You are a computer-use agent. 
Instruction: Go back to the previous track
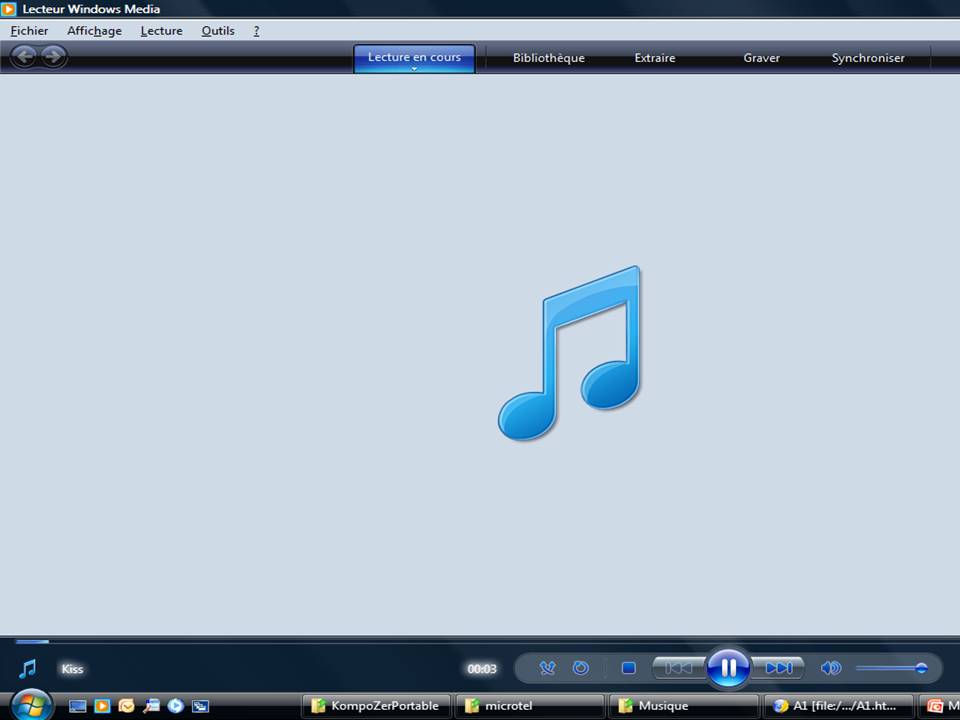678,668
